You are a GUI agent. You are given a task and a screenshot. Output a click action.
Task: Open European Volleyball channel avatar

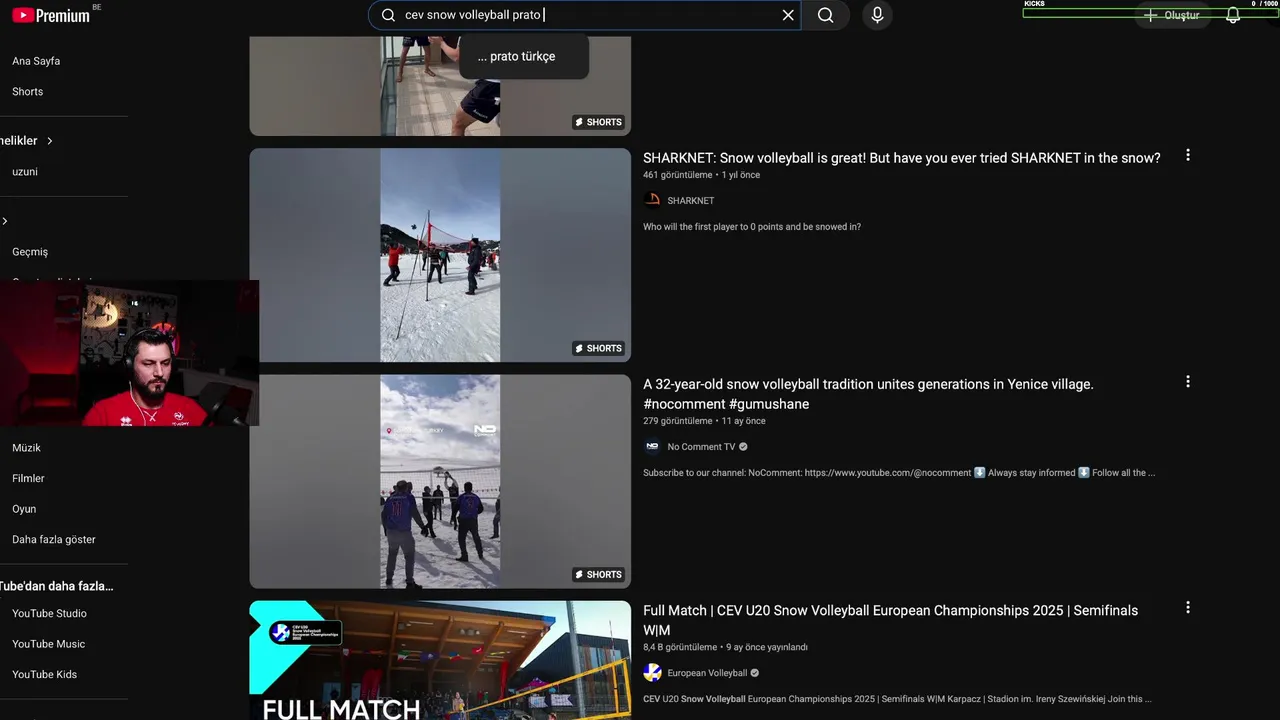pos(652,672)
